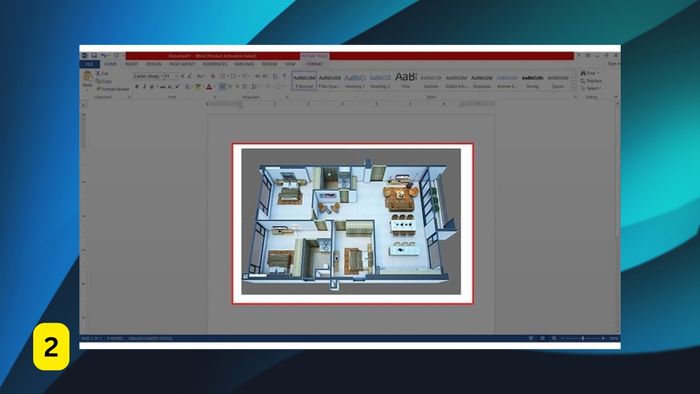Viewport: 700px width, 394px height.
Task: Apply the Heading 2 style
Action: pos(380,81)
